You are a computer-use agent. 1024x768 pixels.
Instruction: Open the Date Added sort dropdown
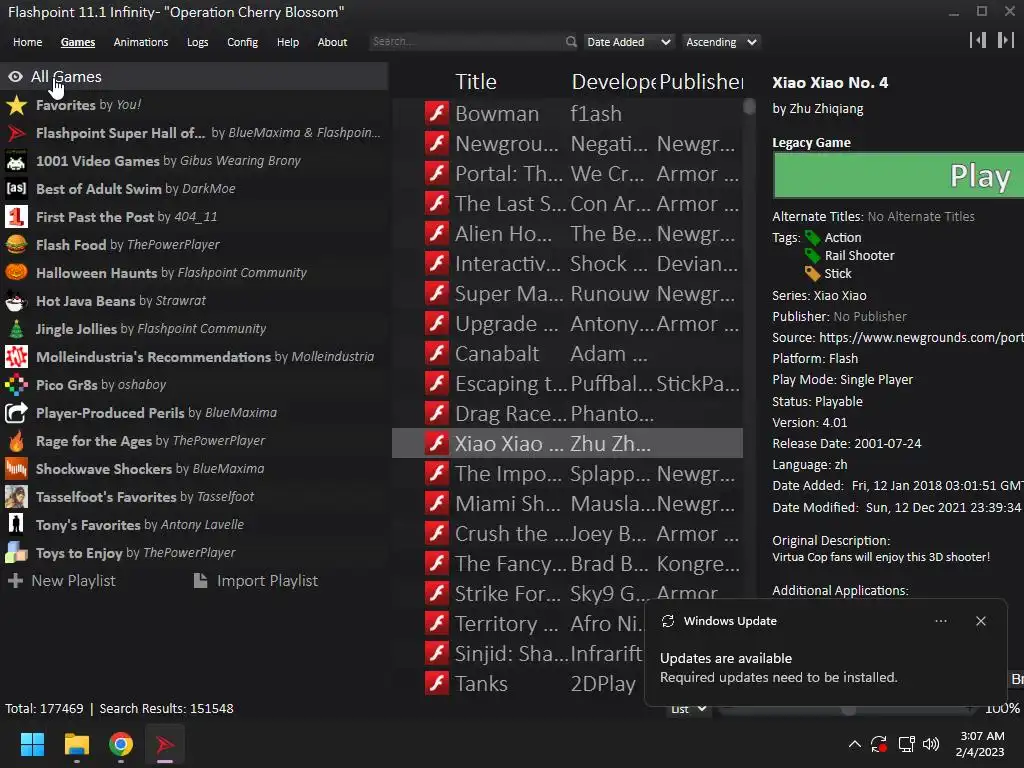click(x=628, y=42)
